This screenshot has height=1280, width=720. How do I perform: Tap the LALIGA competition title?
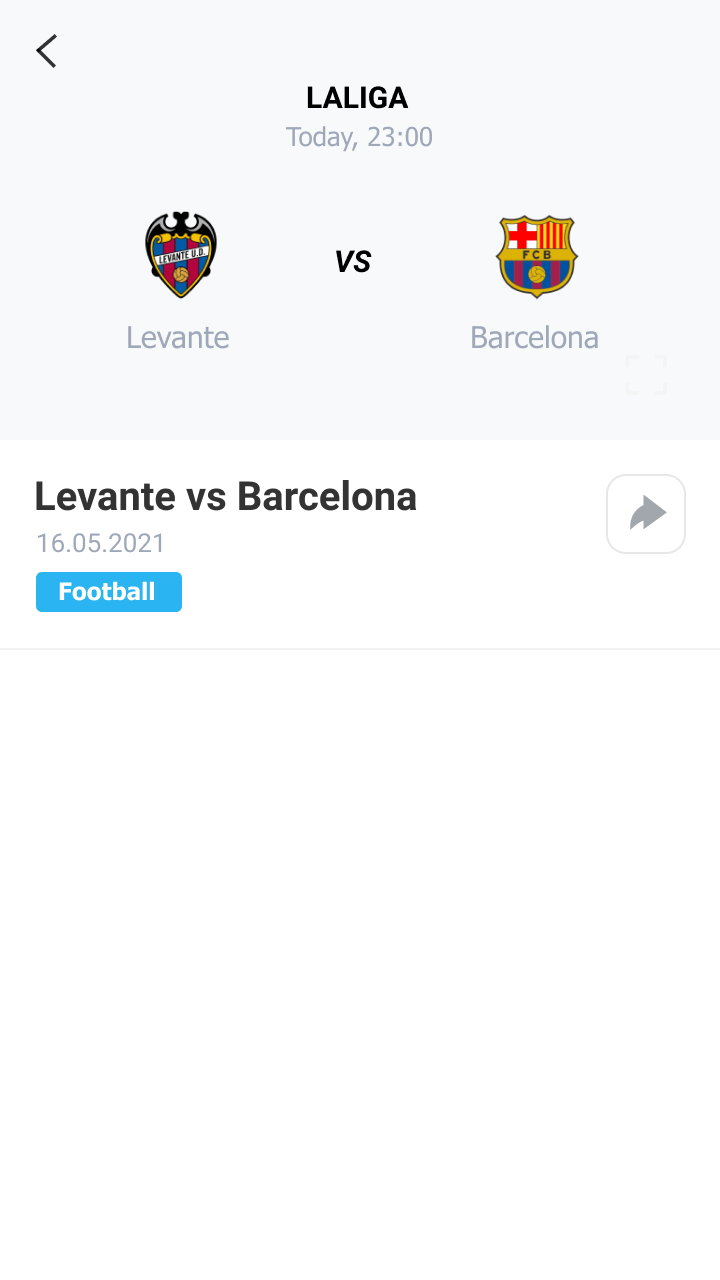(357, 98)
